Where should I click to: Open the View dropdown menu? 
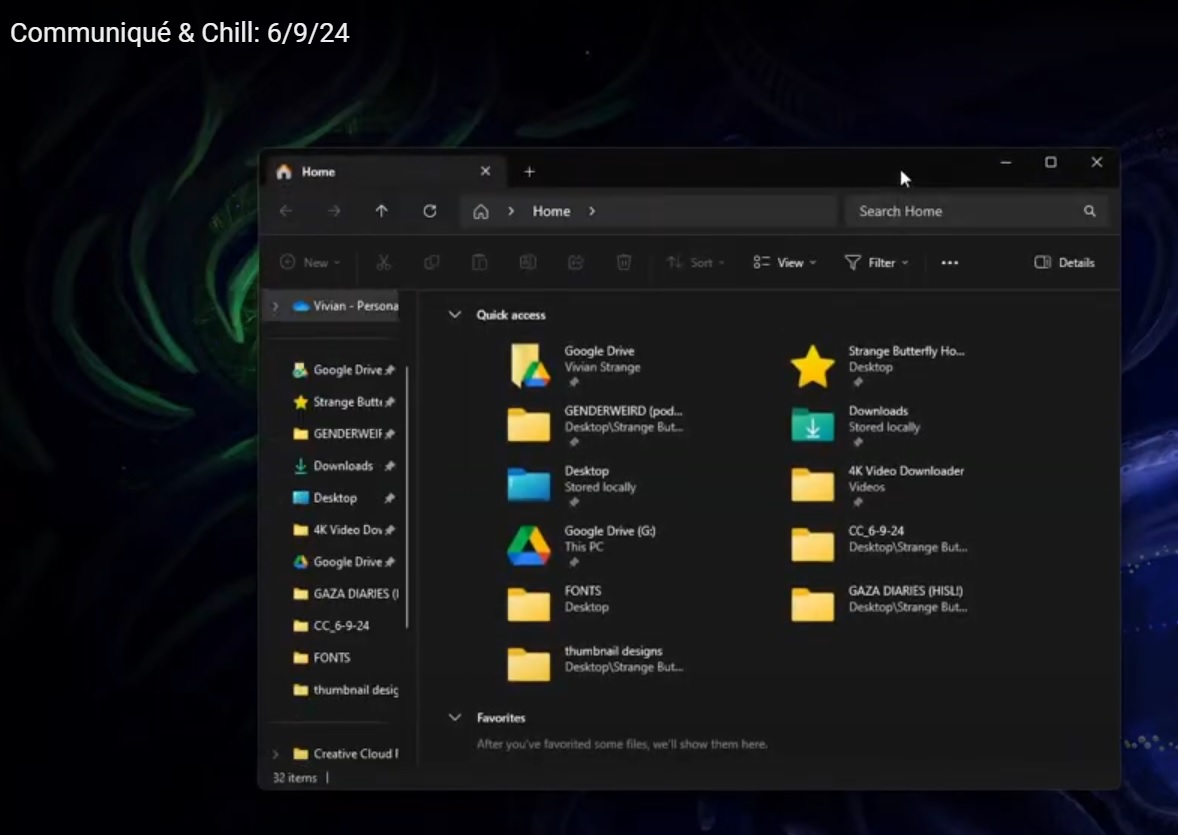785,263
